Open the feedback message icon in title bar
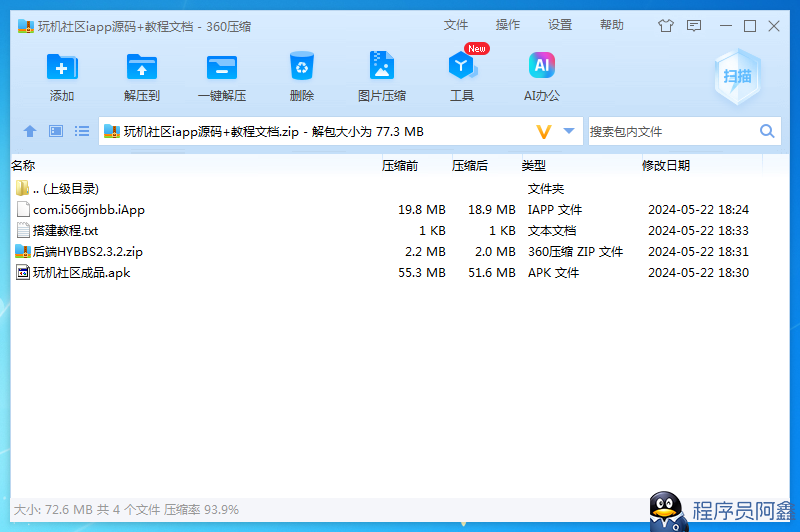Viewport: 800px width, 532px height. 694,26
